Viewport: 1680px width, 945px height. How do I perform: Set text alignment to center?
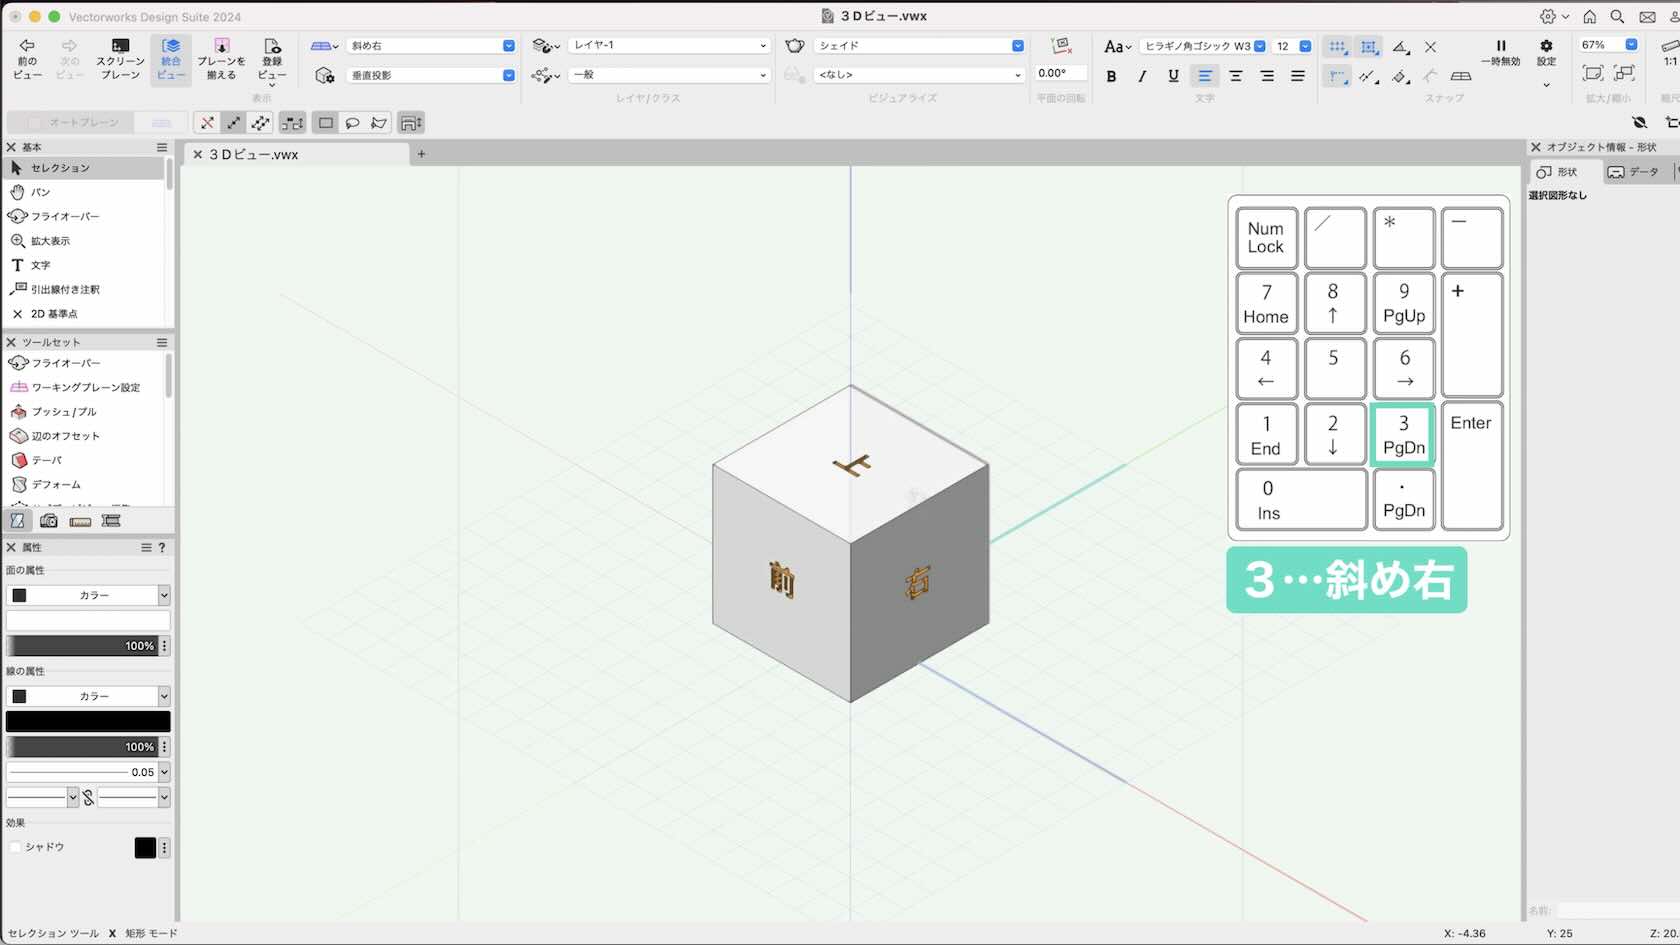point(1236,76)
